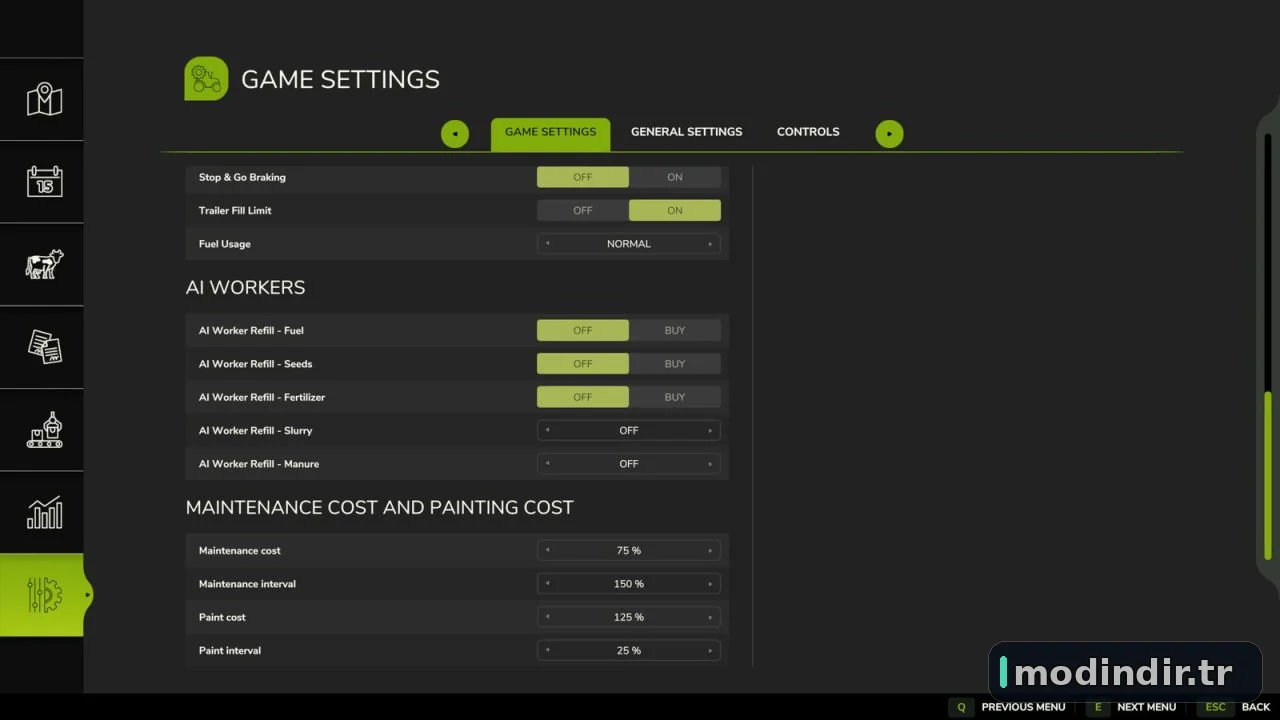The height and width of the screenshot is (720, 1280).
Task: Switch to the Game Settings tab
Action: pyautogui.click(x=550, y=134)
